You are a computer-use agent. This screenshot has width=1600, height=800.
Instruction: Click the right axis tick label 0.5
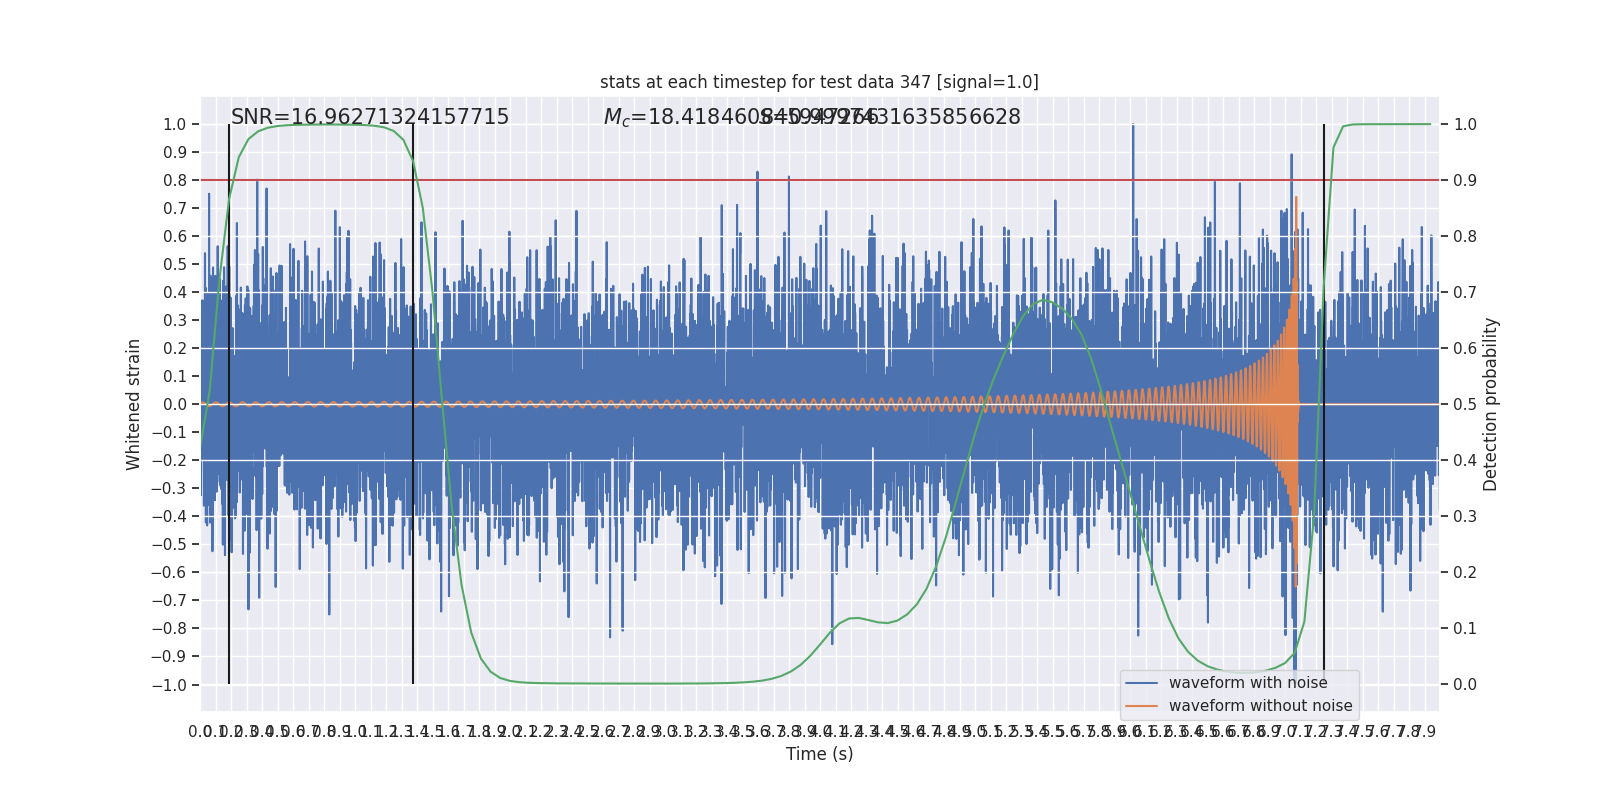pyautogui.click(x=1465, y=404)
